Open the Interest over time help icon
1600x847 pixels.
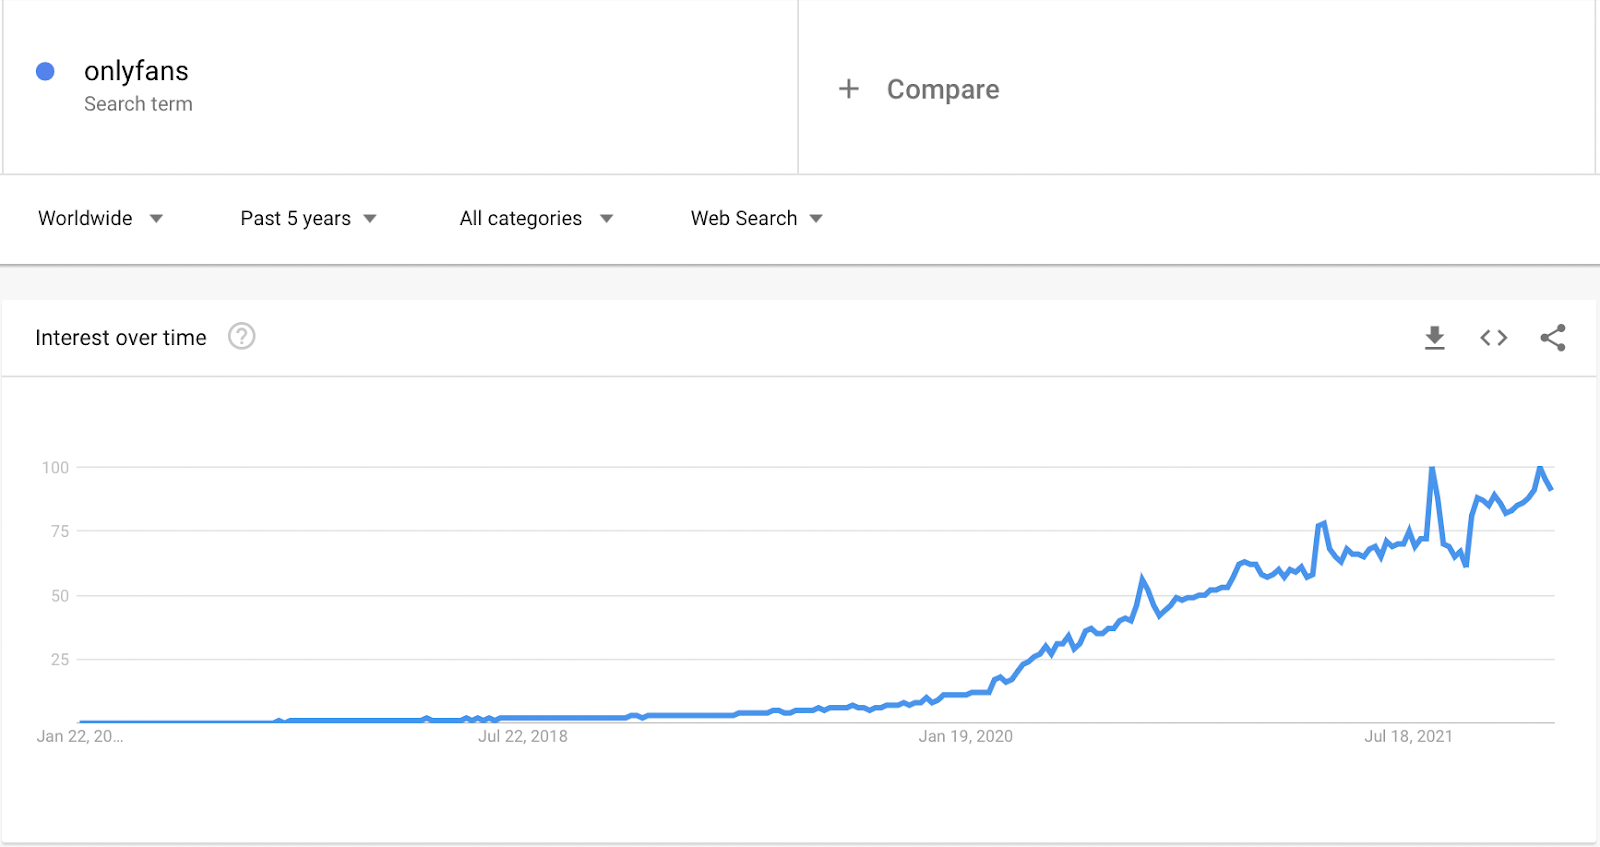click(242, 336)
